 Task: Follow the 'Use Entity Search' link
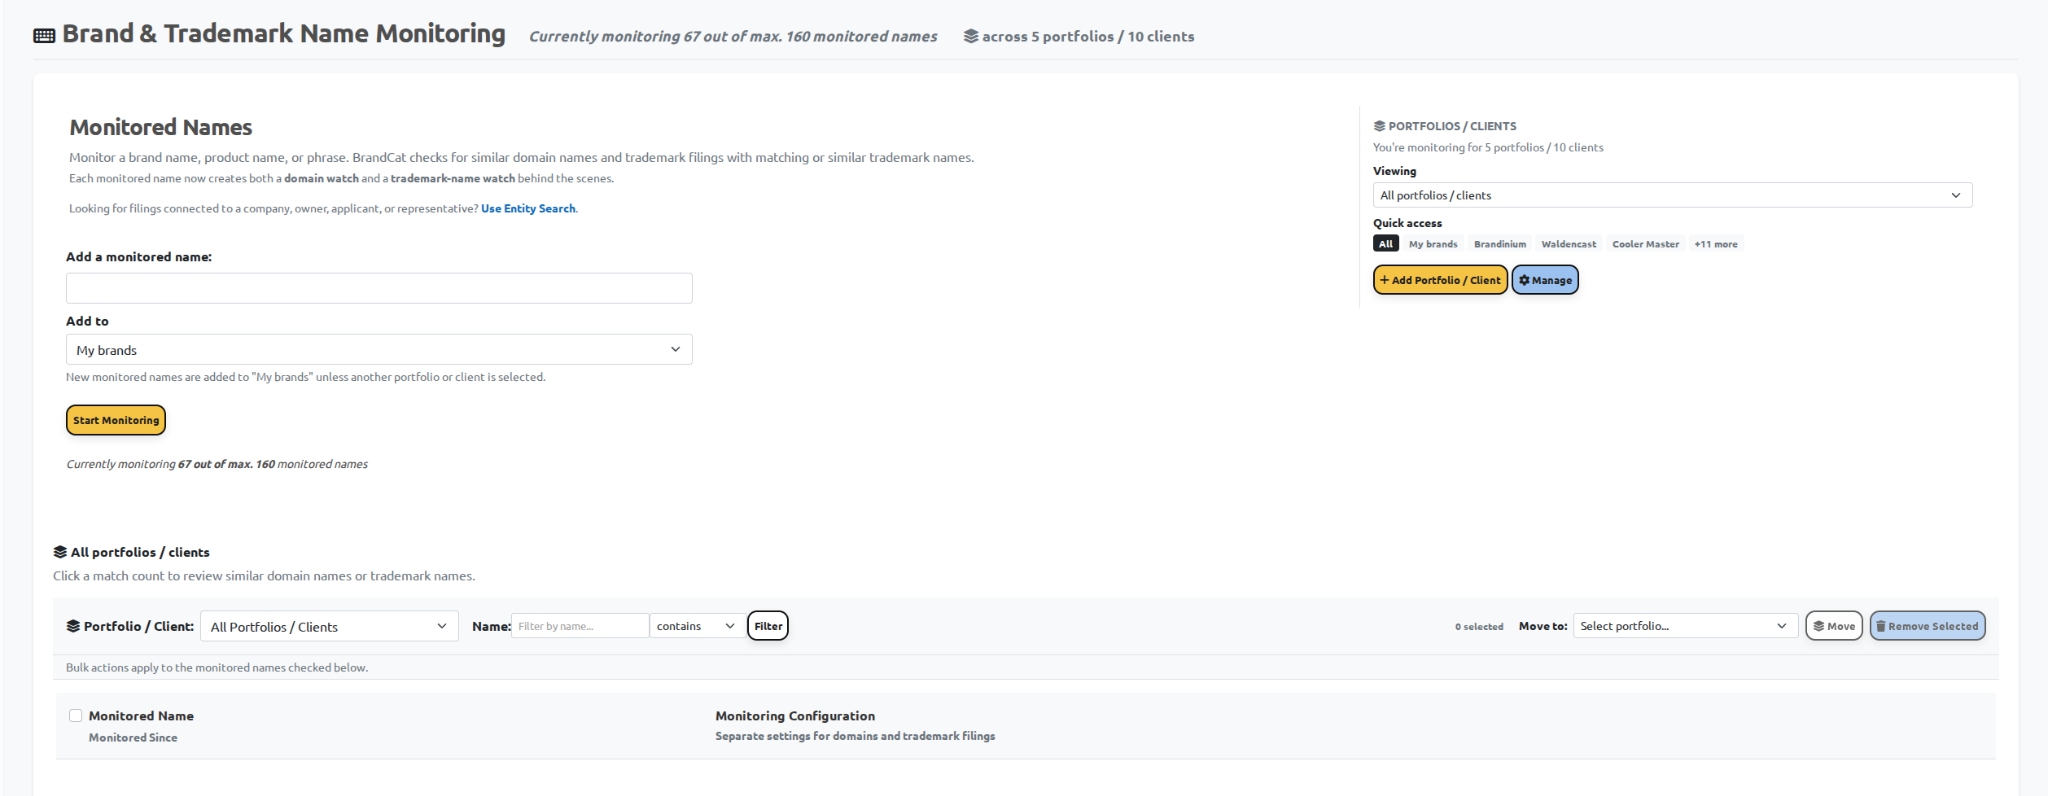(528, 209)
